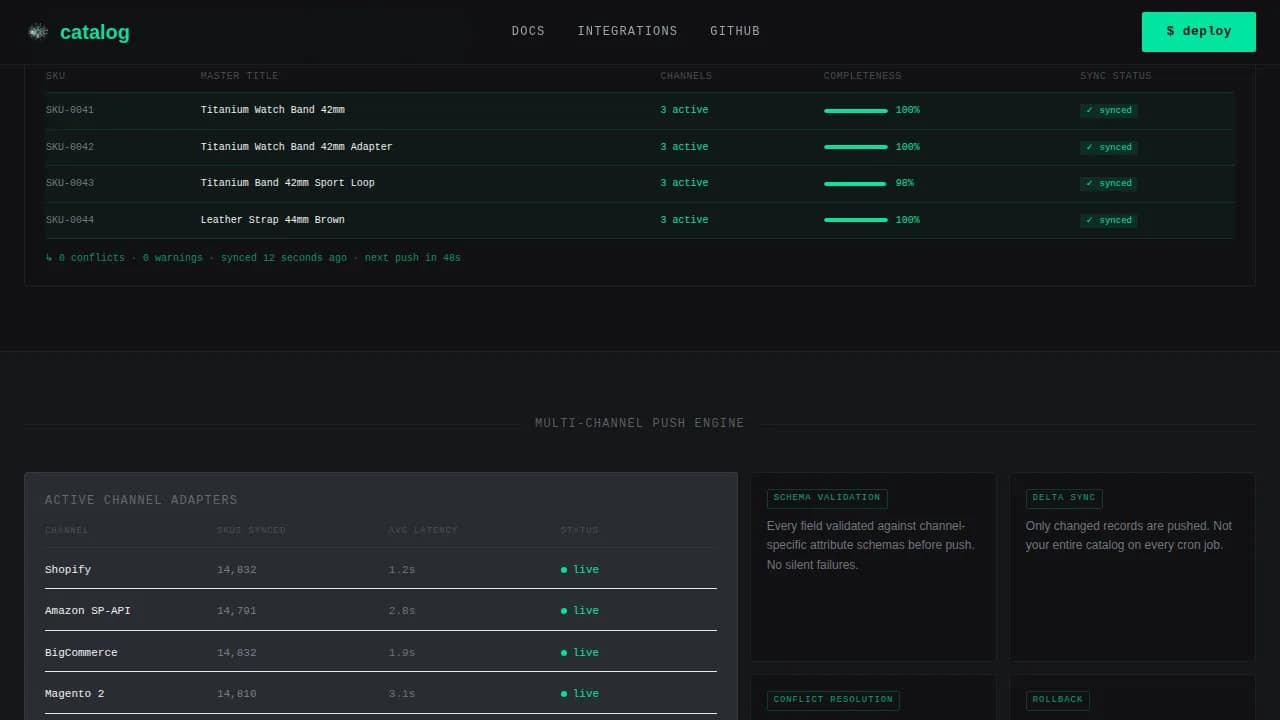The image size is (1280, 720).
Task: Click the MASTER TITLE column header
Action: (x=240, y=76)
